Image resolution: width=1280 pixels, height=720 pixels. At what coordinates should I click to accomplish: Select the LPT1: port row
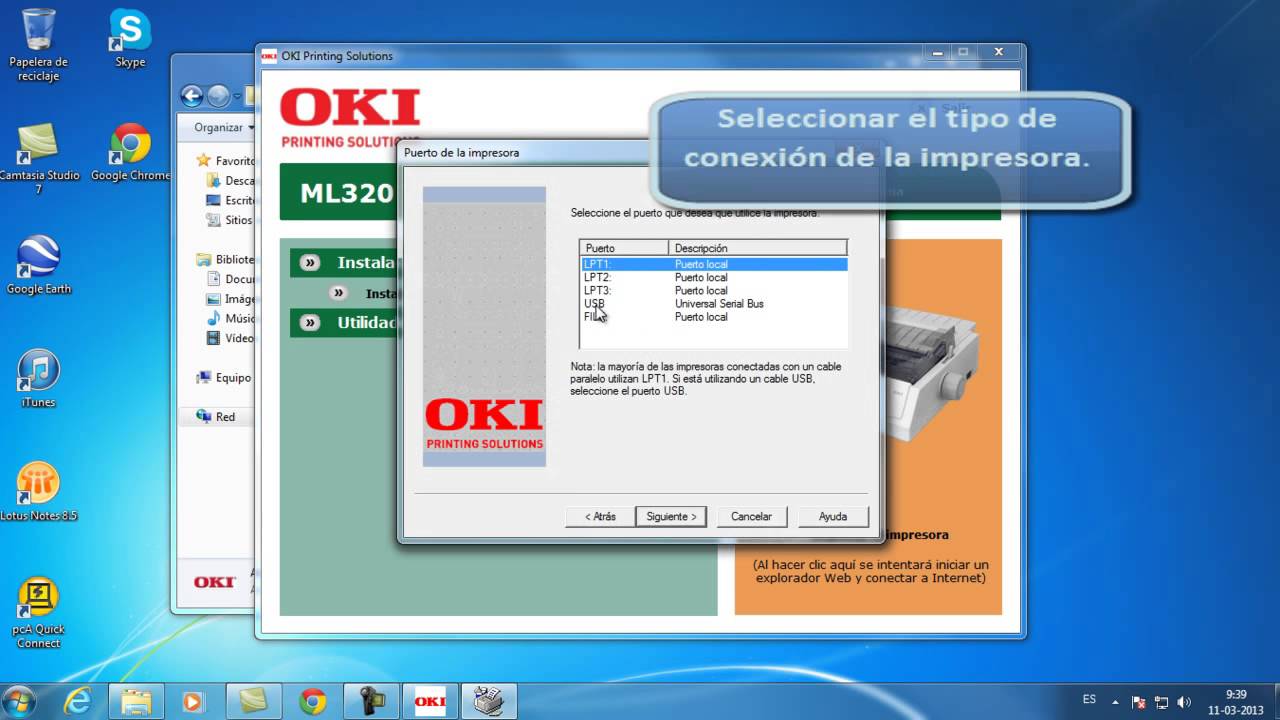click(x=714, y=264)
